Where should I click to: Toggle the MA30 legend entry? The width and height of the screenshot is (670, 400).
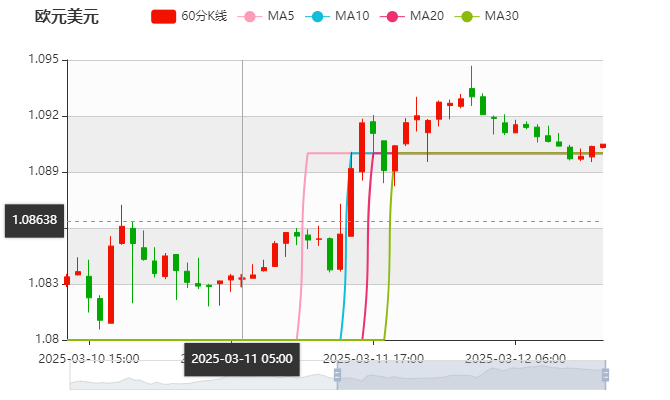(487, 16)
